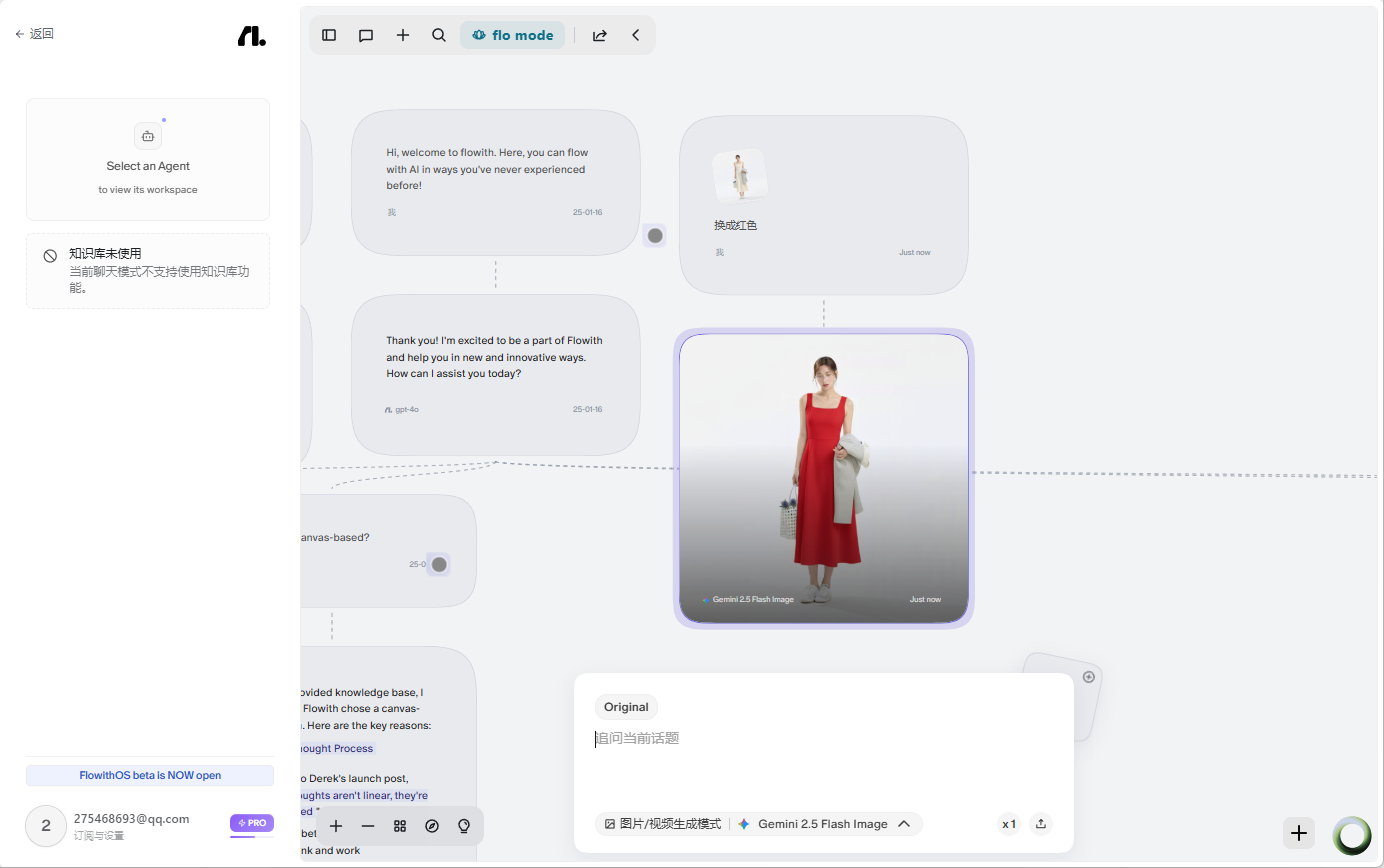The height and width of the screenshot is (868, 1384).
Task: Click the search magnifier in top toolbar
Action: (439, 35)
